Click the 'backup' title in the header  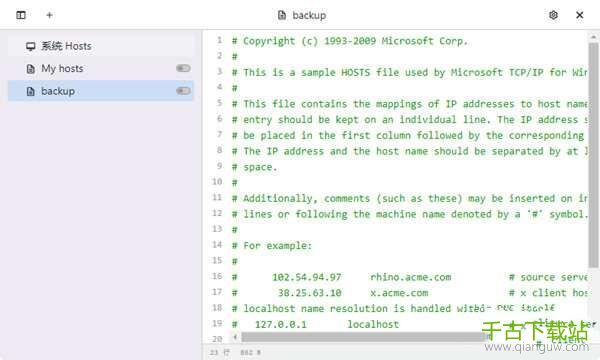pos(309,15)
